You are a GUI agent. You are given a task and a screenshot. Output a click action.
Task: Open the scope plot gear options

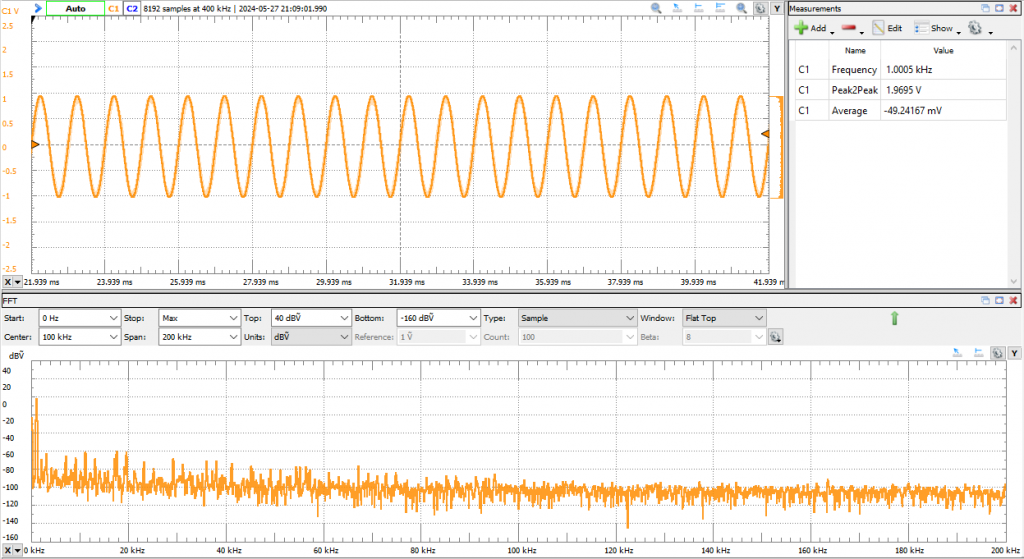pyautogui.click(x=760, y=8)
